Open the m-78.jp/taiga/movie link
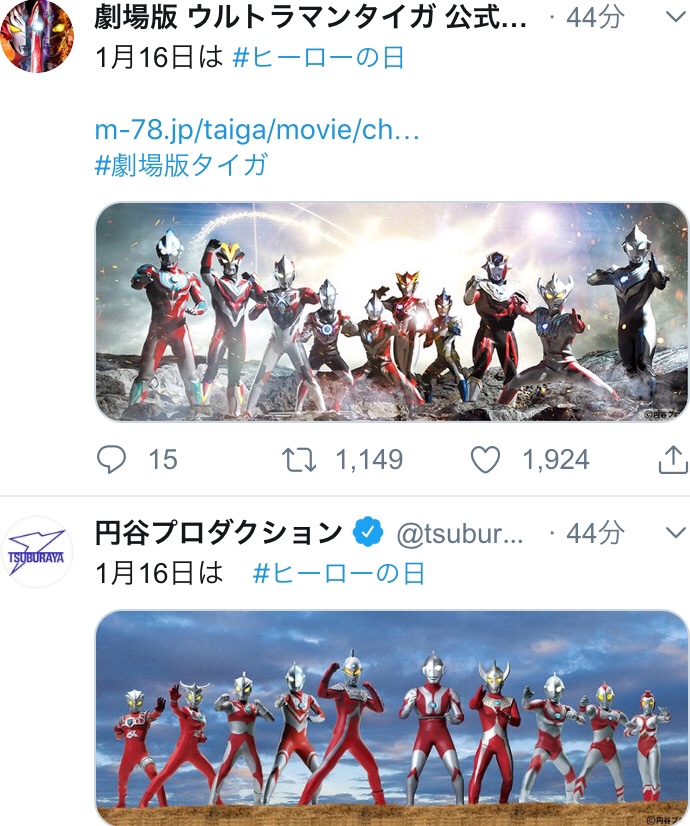690x826 pixels. 257,130
